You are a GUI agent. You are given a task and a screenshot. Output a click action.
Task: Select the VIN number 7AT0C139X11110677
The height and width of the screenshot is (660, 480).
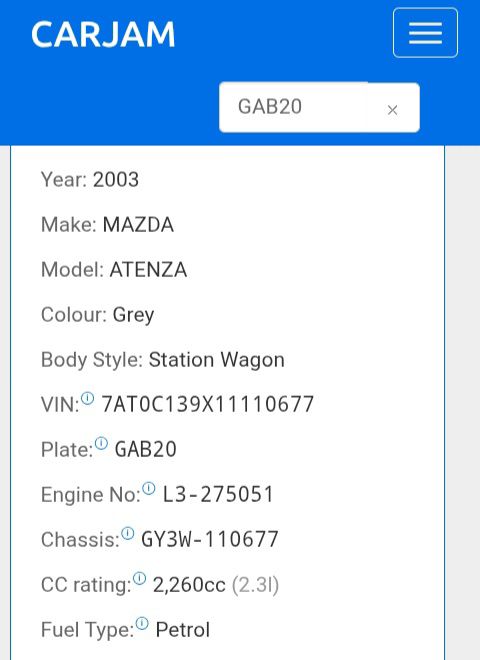point(208,405)
